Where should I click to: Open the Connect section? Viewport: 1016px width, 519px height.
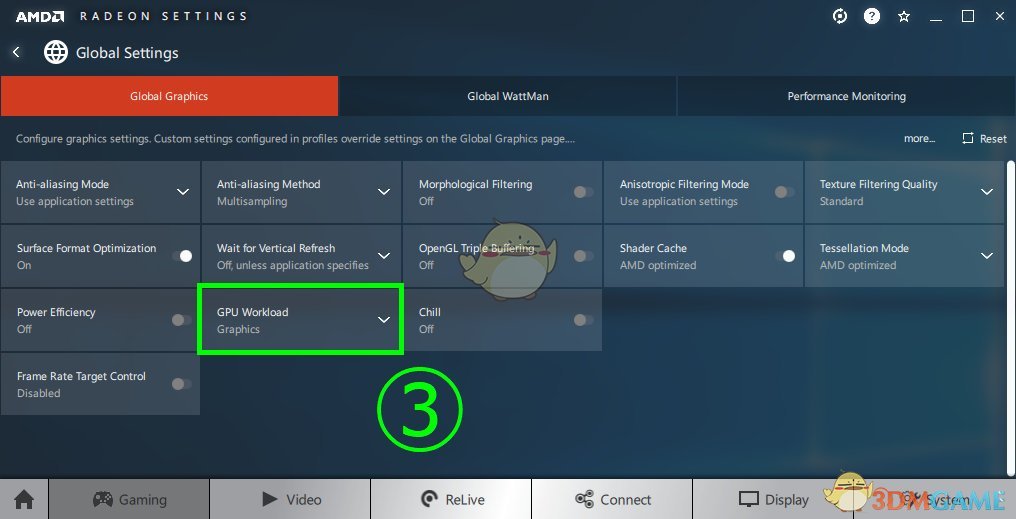click(x=612, y=500)
